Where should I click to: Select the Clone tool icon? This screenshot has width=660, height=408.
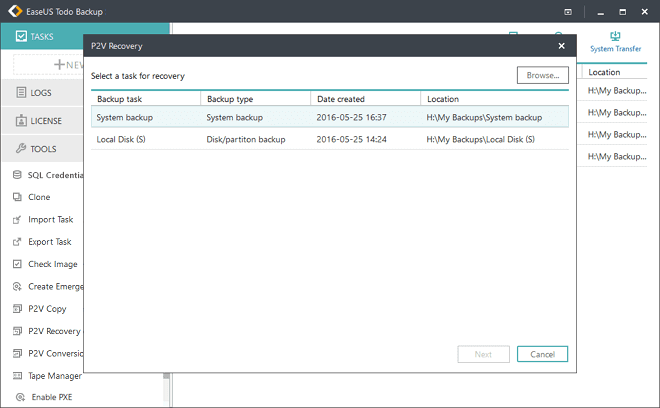(x=18, y=197)
